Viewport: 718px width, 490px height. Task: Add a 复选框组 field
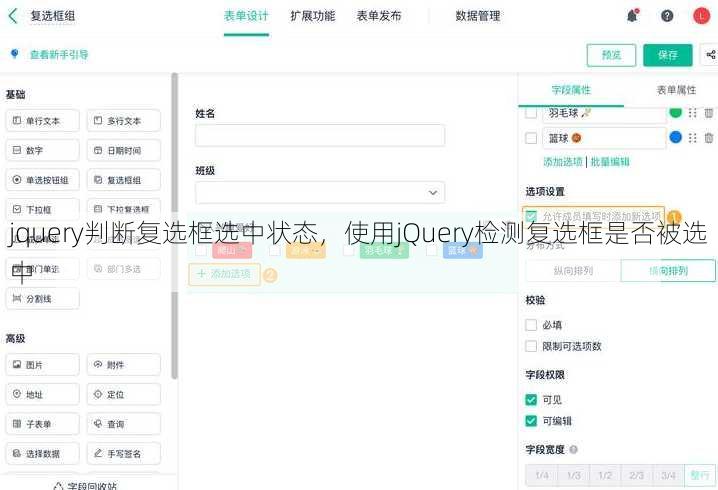(124, 180)
